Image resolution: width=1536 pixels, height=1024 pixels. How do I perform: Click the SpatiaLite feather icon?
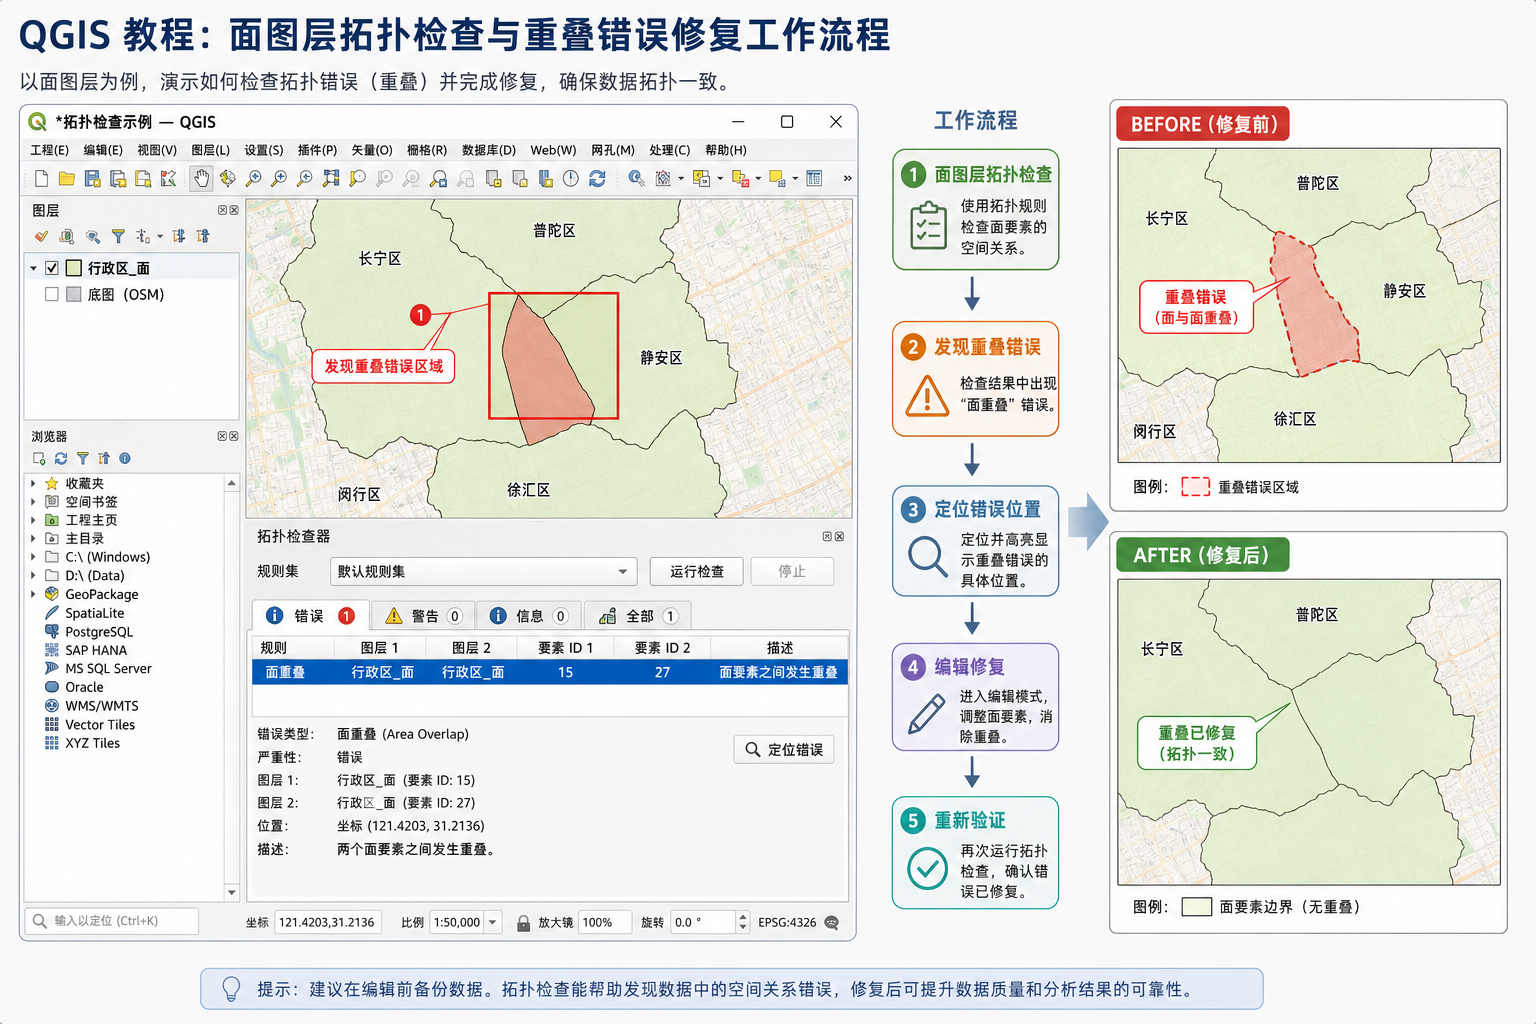[x=52, y=613]
